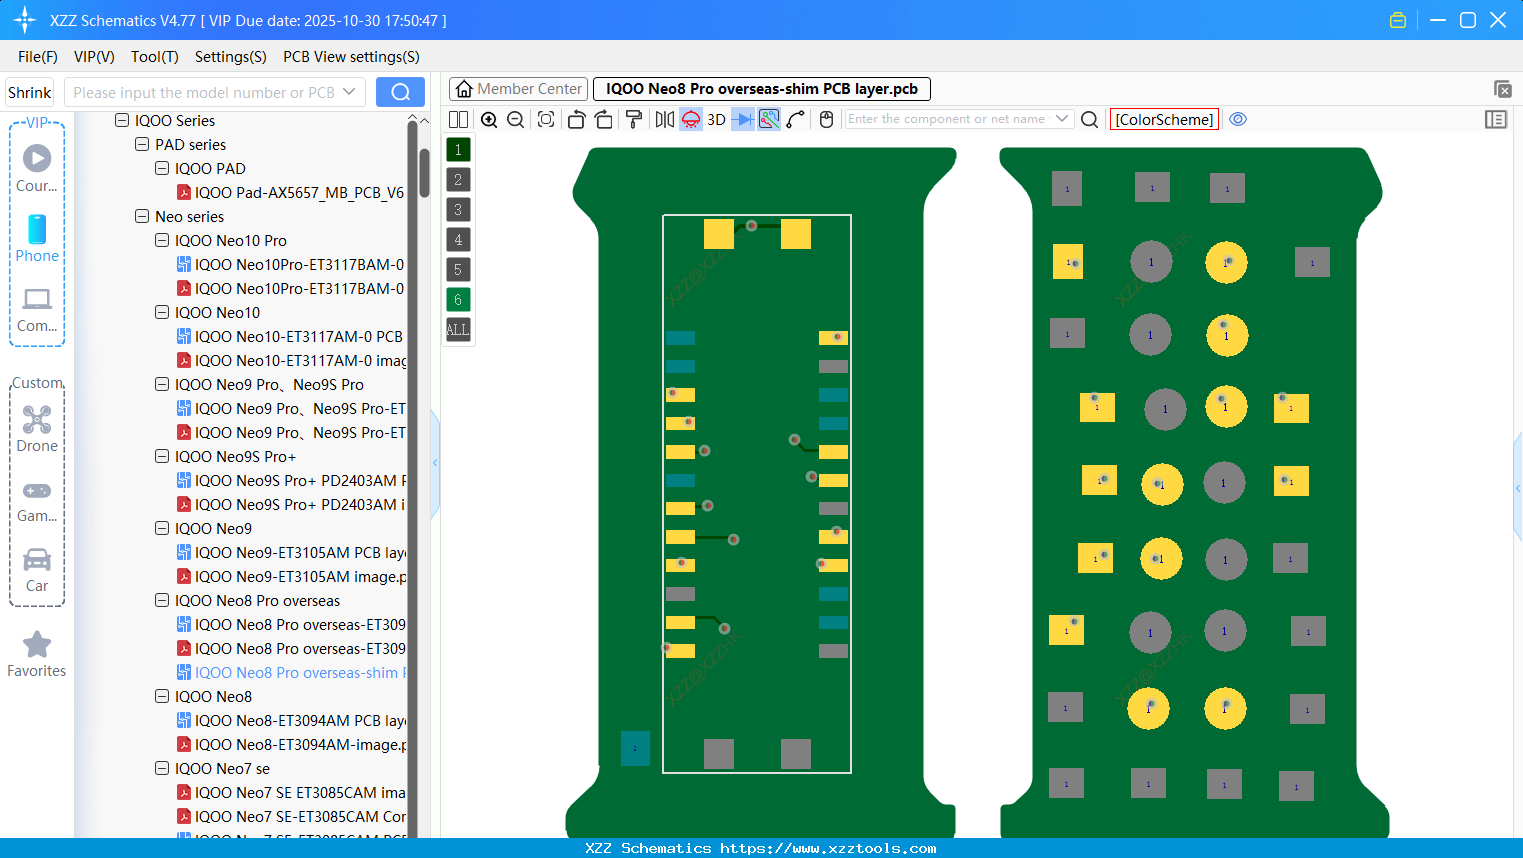Open the Tool(T) menu
Viewport: 1523px width, 858px height.
[155, 57]
